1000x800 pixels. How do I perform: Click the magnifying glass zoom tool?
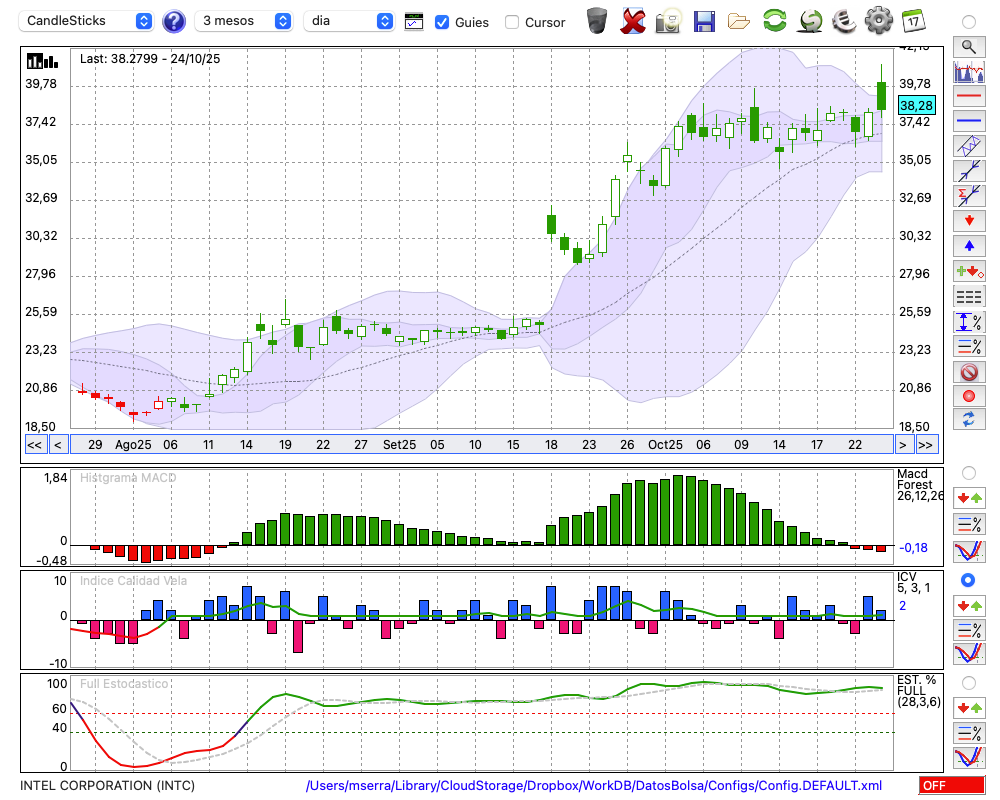click(x=968, y=46)
